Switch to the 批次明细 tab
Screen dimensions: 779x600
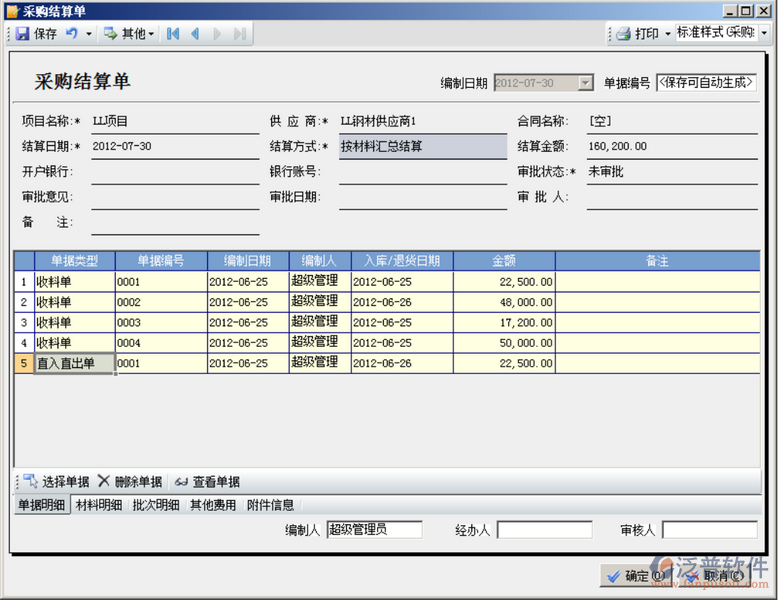point(157,505)
